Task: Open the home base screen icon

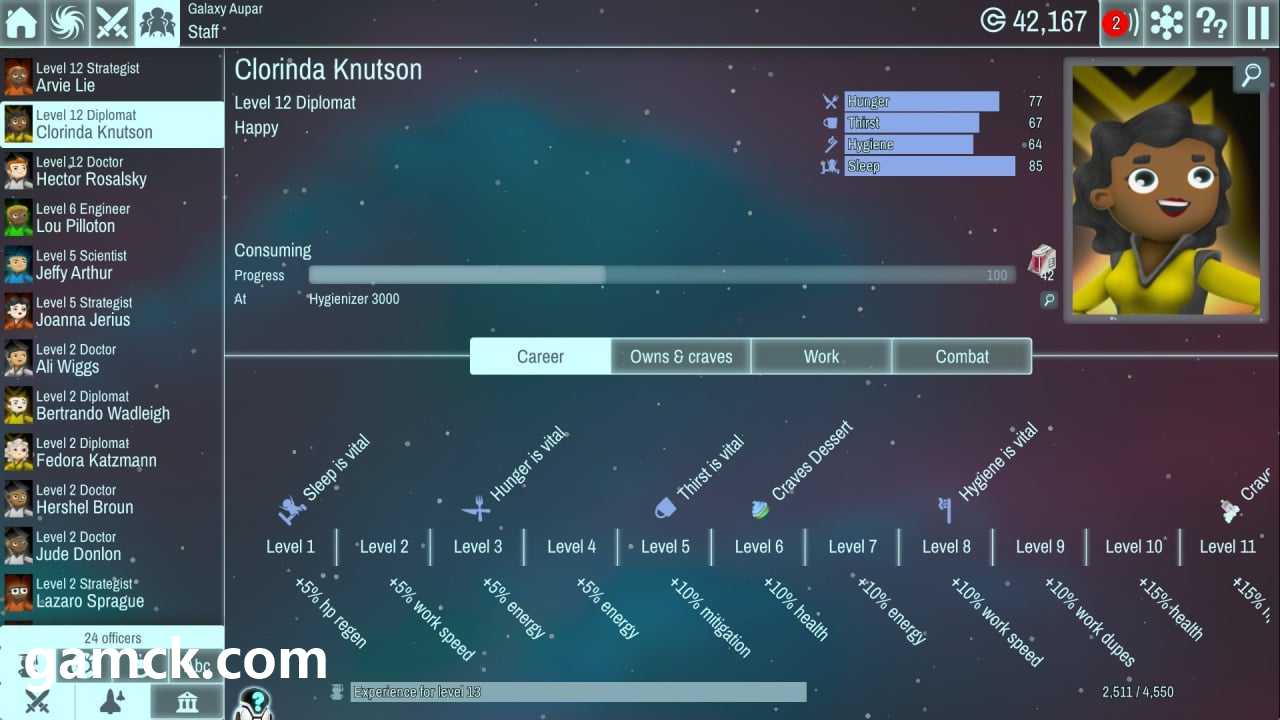Action: click(x=21, y=22)
